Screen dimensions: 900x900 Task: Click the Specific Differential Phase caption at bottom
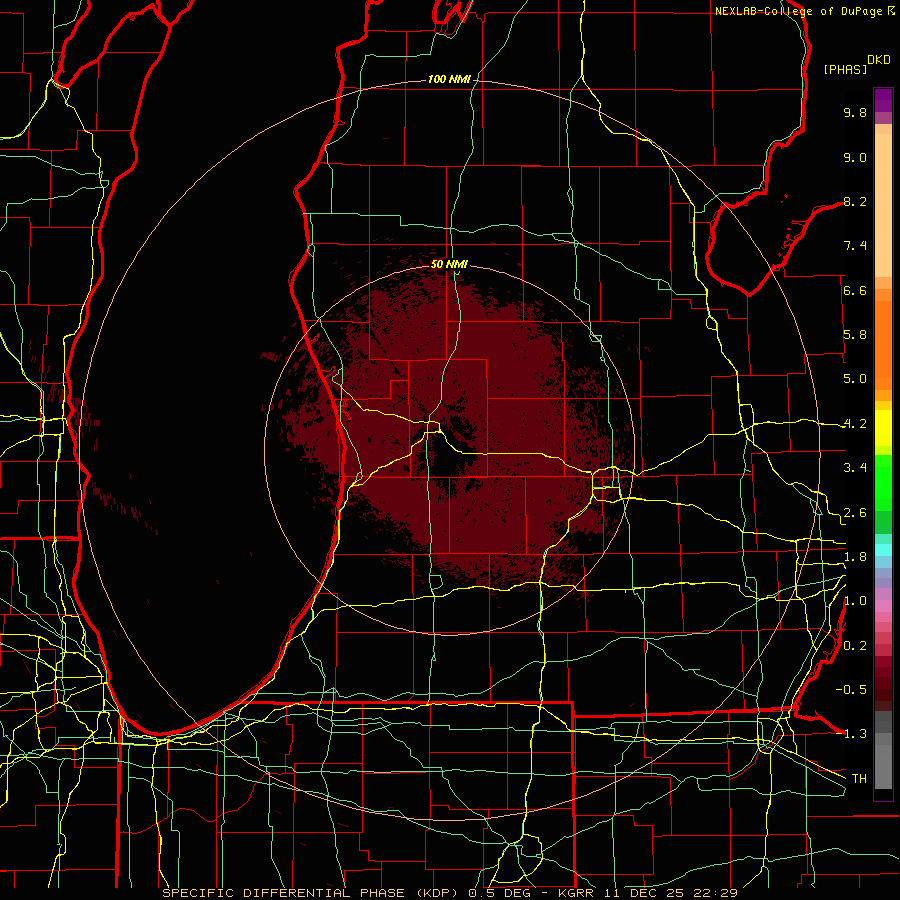click(x=450, y=893)
